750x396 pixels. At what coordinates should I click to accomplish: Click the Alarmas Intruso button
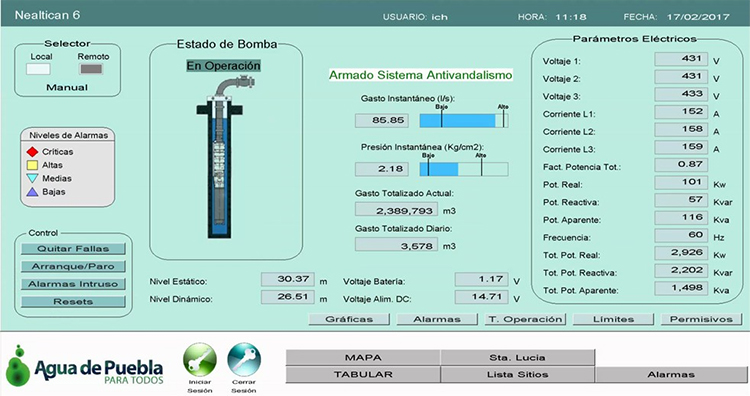pos(73,284)
